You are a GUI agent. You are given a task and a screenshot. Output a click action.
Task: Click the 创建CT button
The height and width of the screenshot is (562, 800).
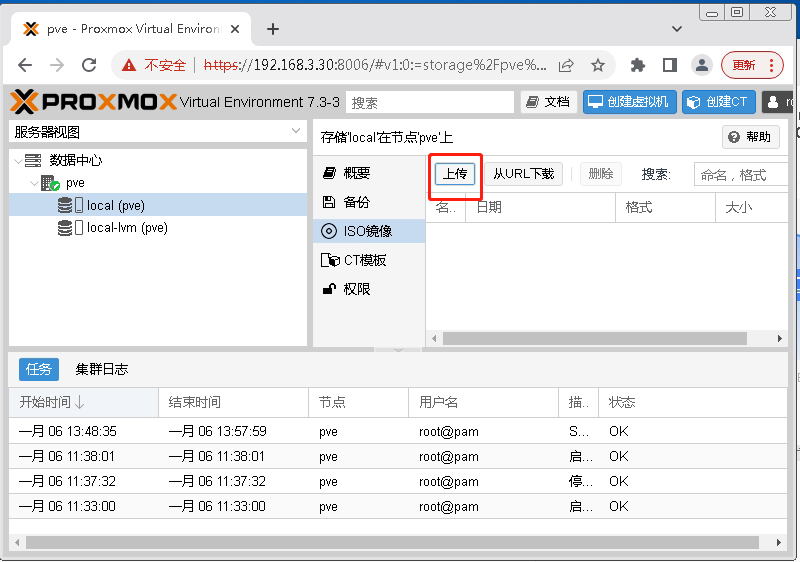click(x=718, y=102)
